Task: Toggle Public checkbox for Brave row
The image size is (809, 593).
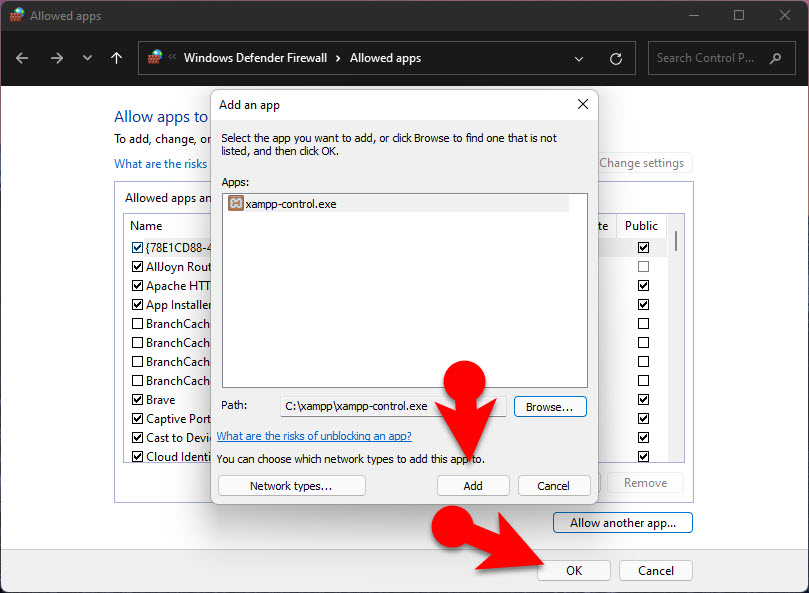Action: (643, 399)
